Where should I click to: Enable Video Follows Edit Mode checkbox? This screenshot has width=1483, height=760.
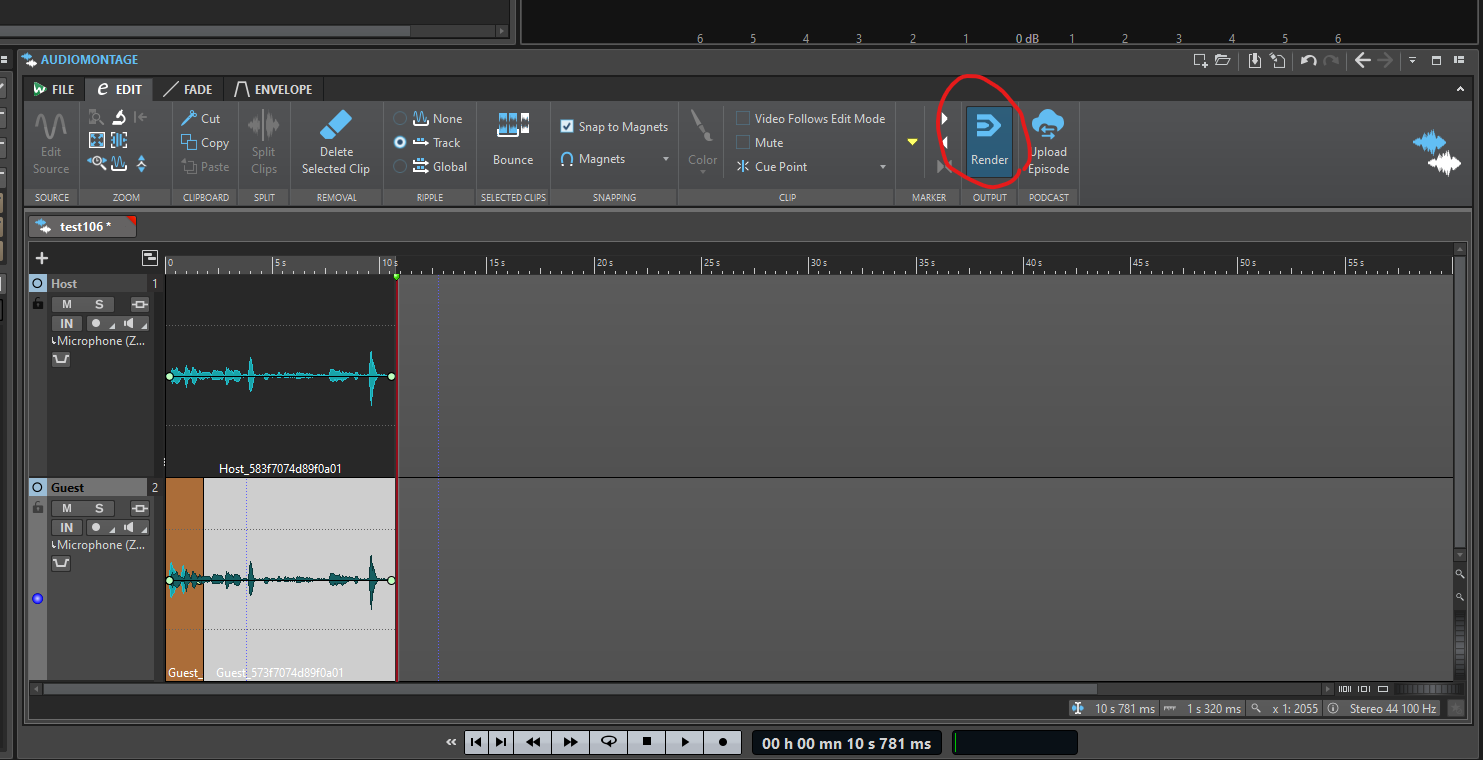pyautogui.click(x=743, y=118)
